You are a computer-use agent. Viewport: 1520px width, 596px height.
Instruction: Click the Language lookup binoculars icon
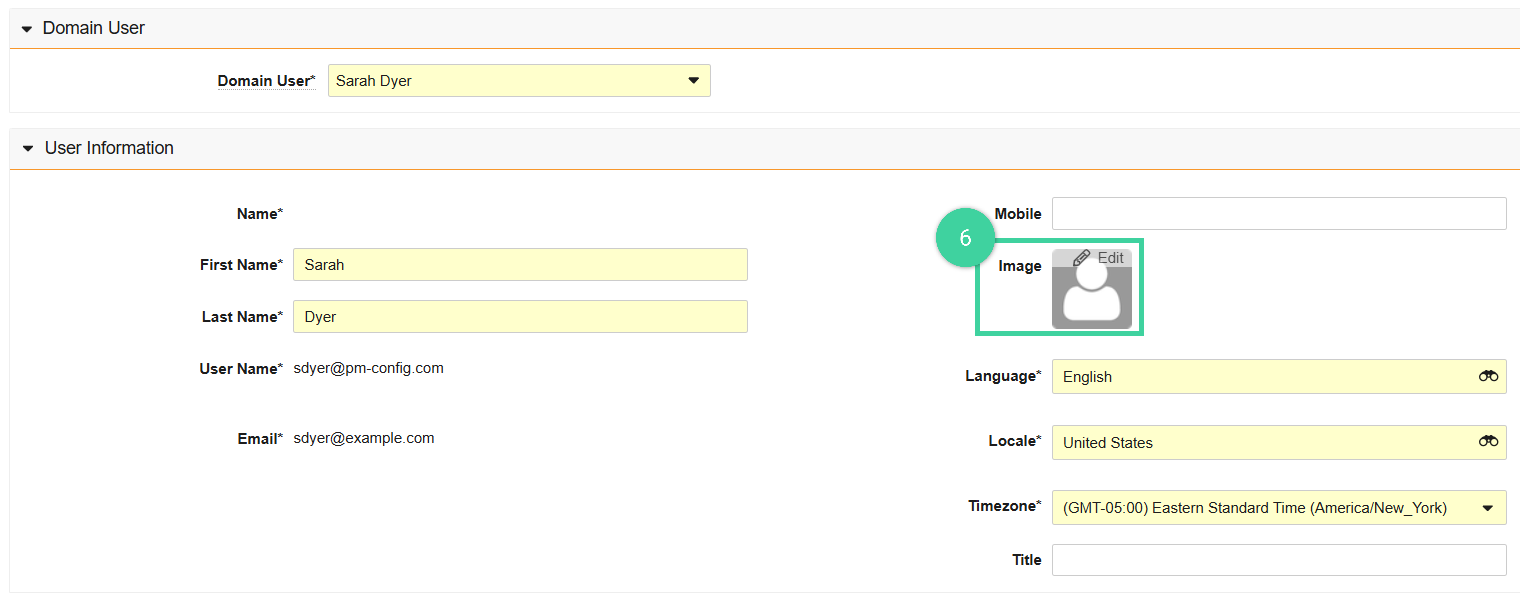coord(1489,376)
